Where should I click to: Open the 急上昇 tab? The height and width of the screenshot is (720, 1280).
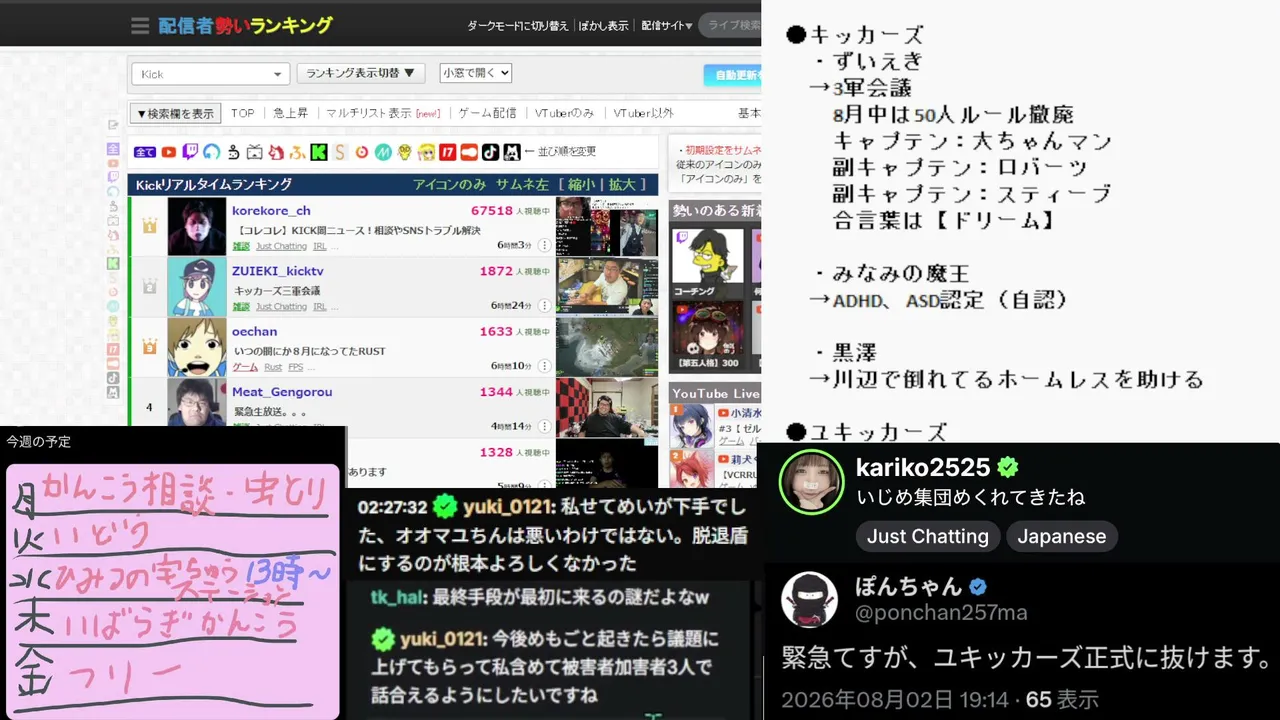(x=291, y=113)
